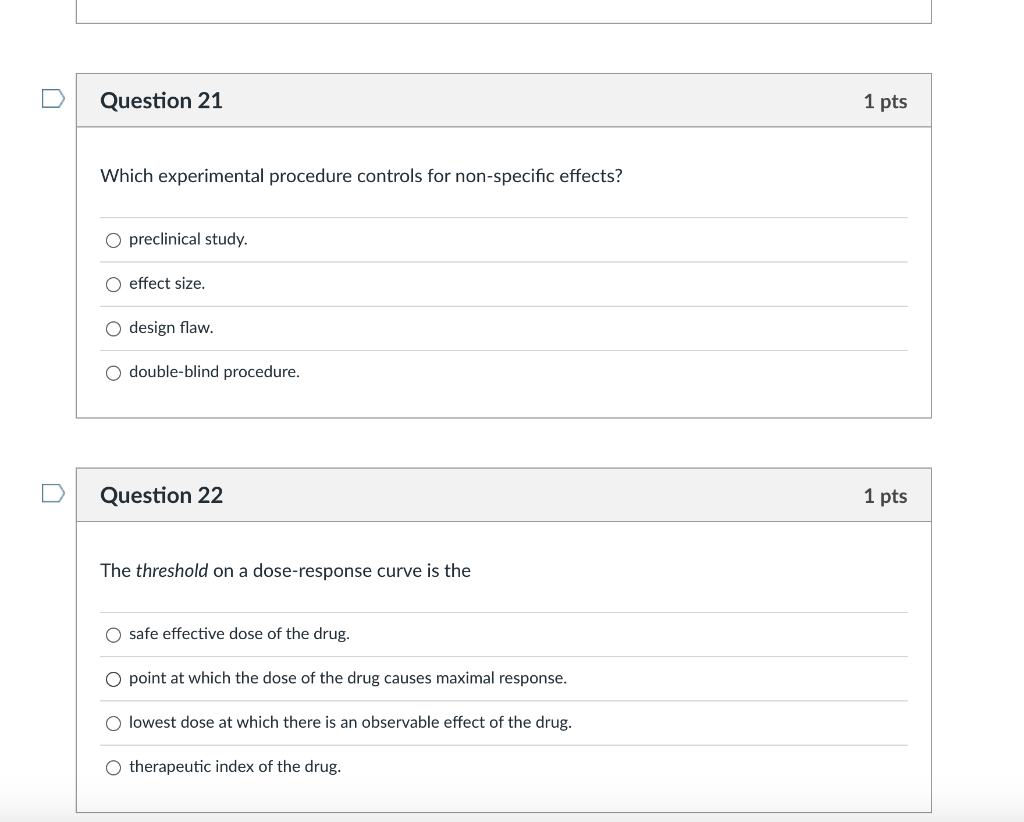Click the 'effect size.' answer text

(167, 283)
